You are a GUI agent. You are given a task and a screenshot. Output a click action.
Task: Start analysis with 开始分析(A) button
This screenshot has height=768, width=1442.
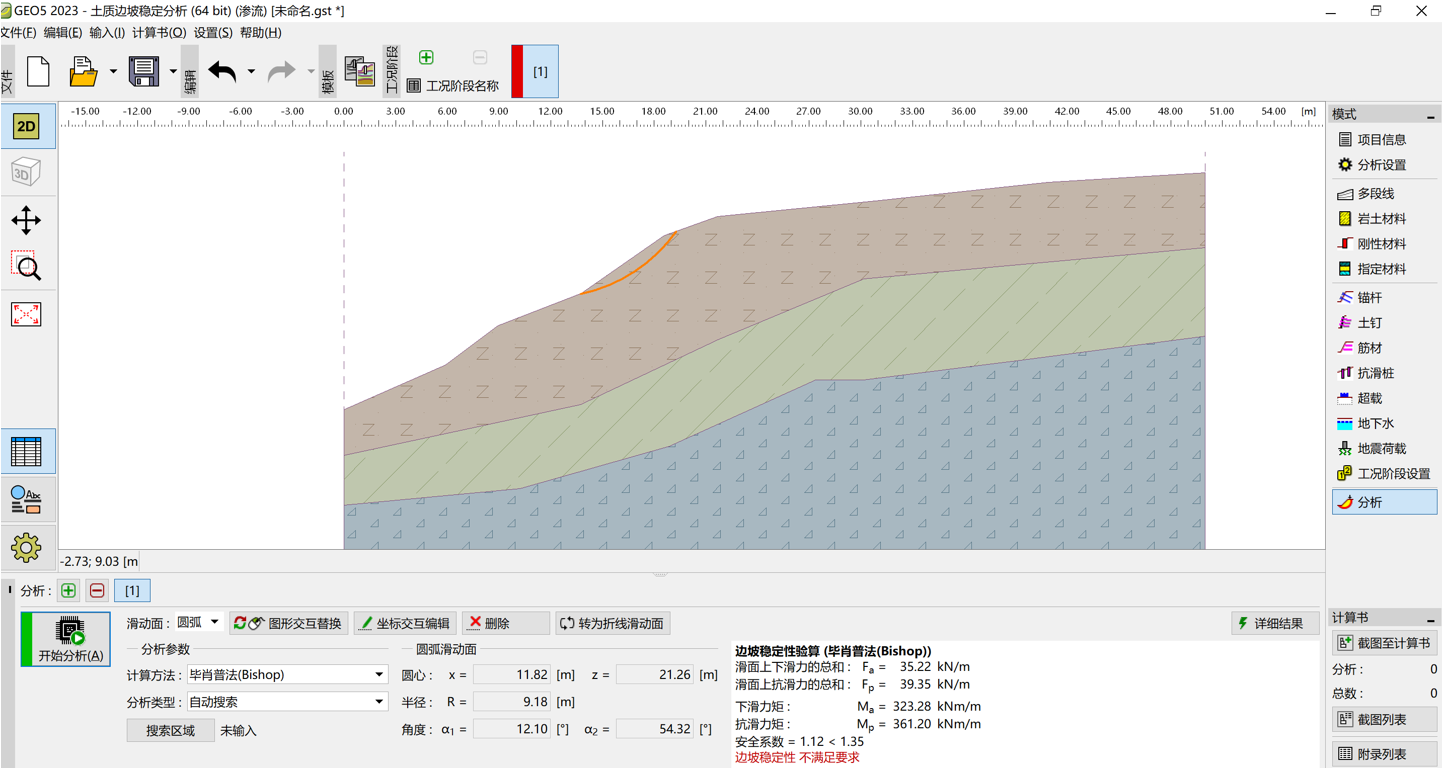(x=66, y=640)
